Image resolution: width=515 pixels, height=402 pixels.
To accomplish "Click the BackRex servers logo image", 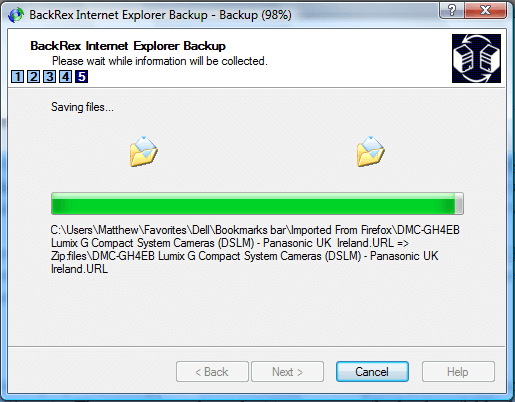I will 476,58.
